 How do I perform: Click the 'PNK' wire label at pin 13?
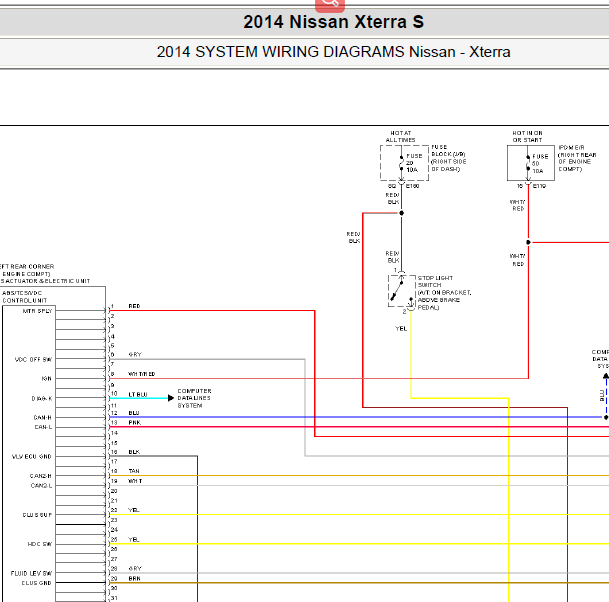click(134, 423)
